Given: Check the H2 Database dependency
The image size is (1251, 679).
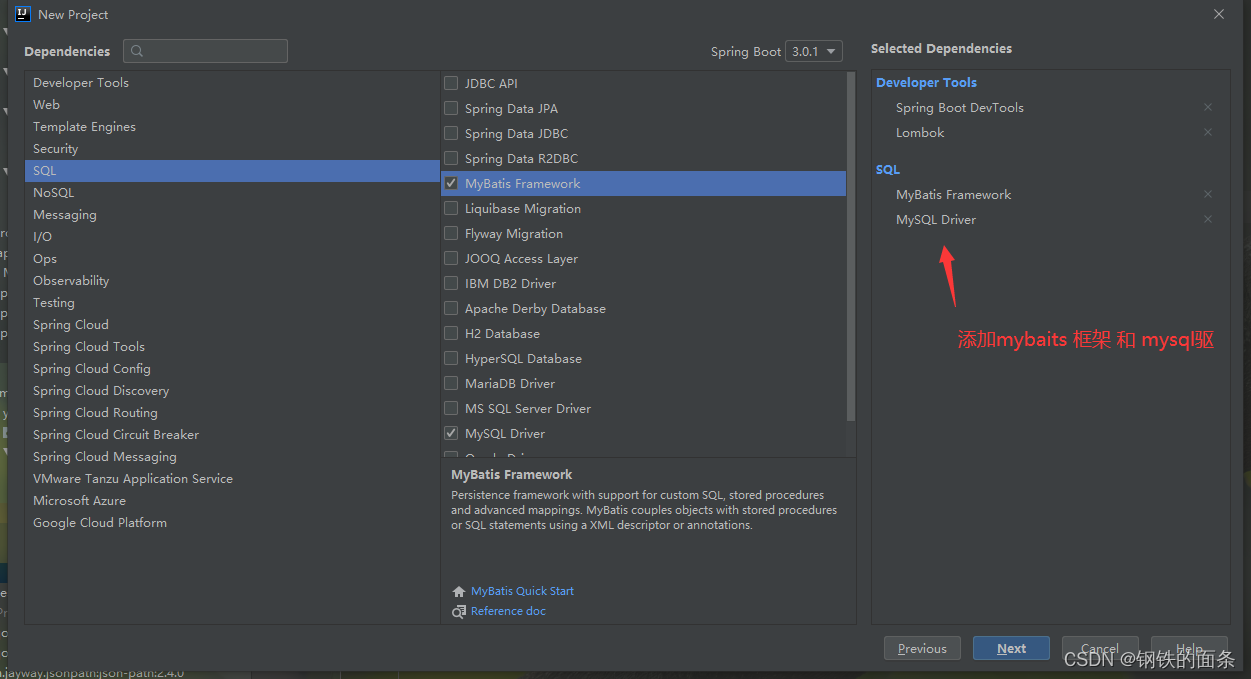Looking at the screenshot, I should click(x=451, y=334).
